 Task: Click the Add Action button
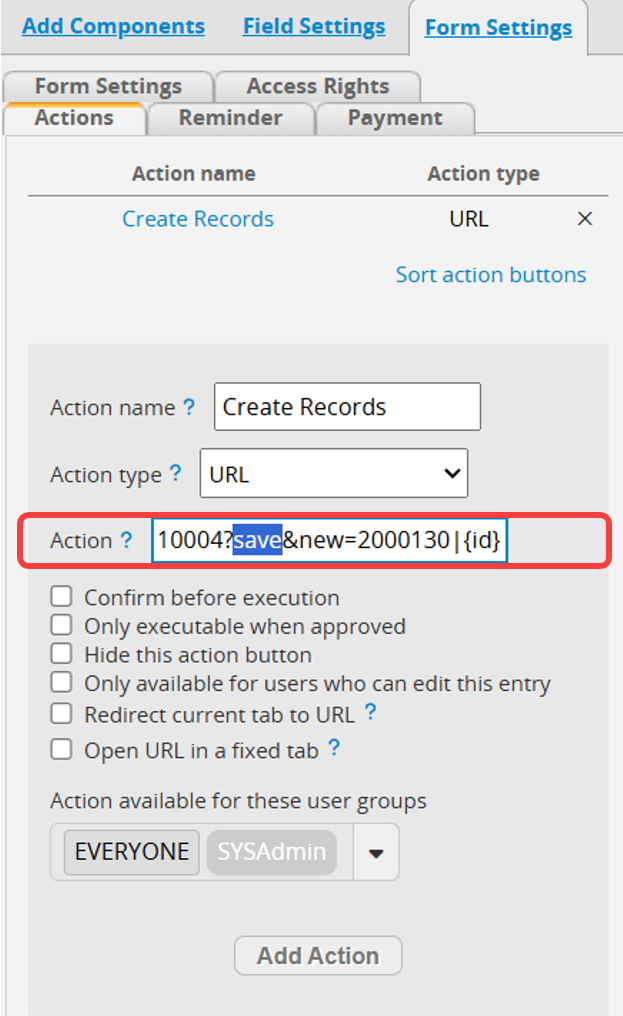[x=318, y=956]
